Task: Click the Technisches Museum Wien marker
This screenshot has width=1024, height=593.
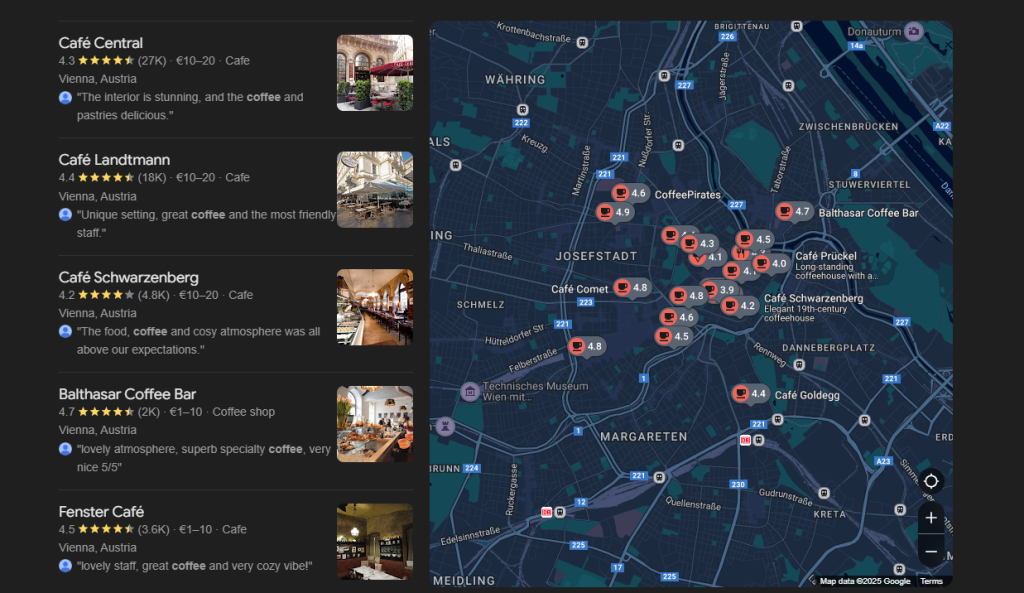Action: click(x=470, y=391)
